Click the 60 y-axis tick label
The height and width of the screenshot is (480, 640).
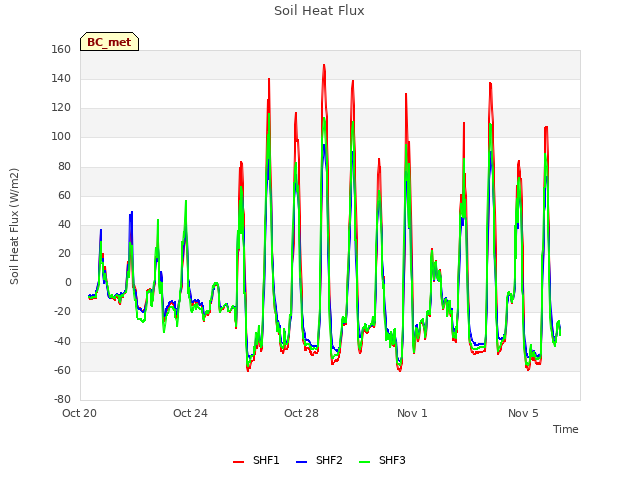point(64,196)
